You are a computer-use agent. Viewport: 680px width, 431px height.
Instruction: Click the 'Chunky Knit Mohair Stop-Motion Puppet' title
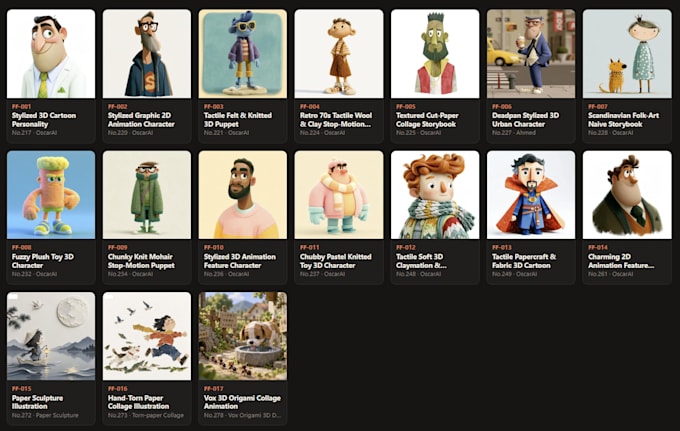point(141,261)
